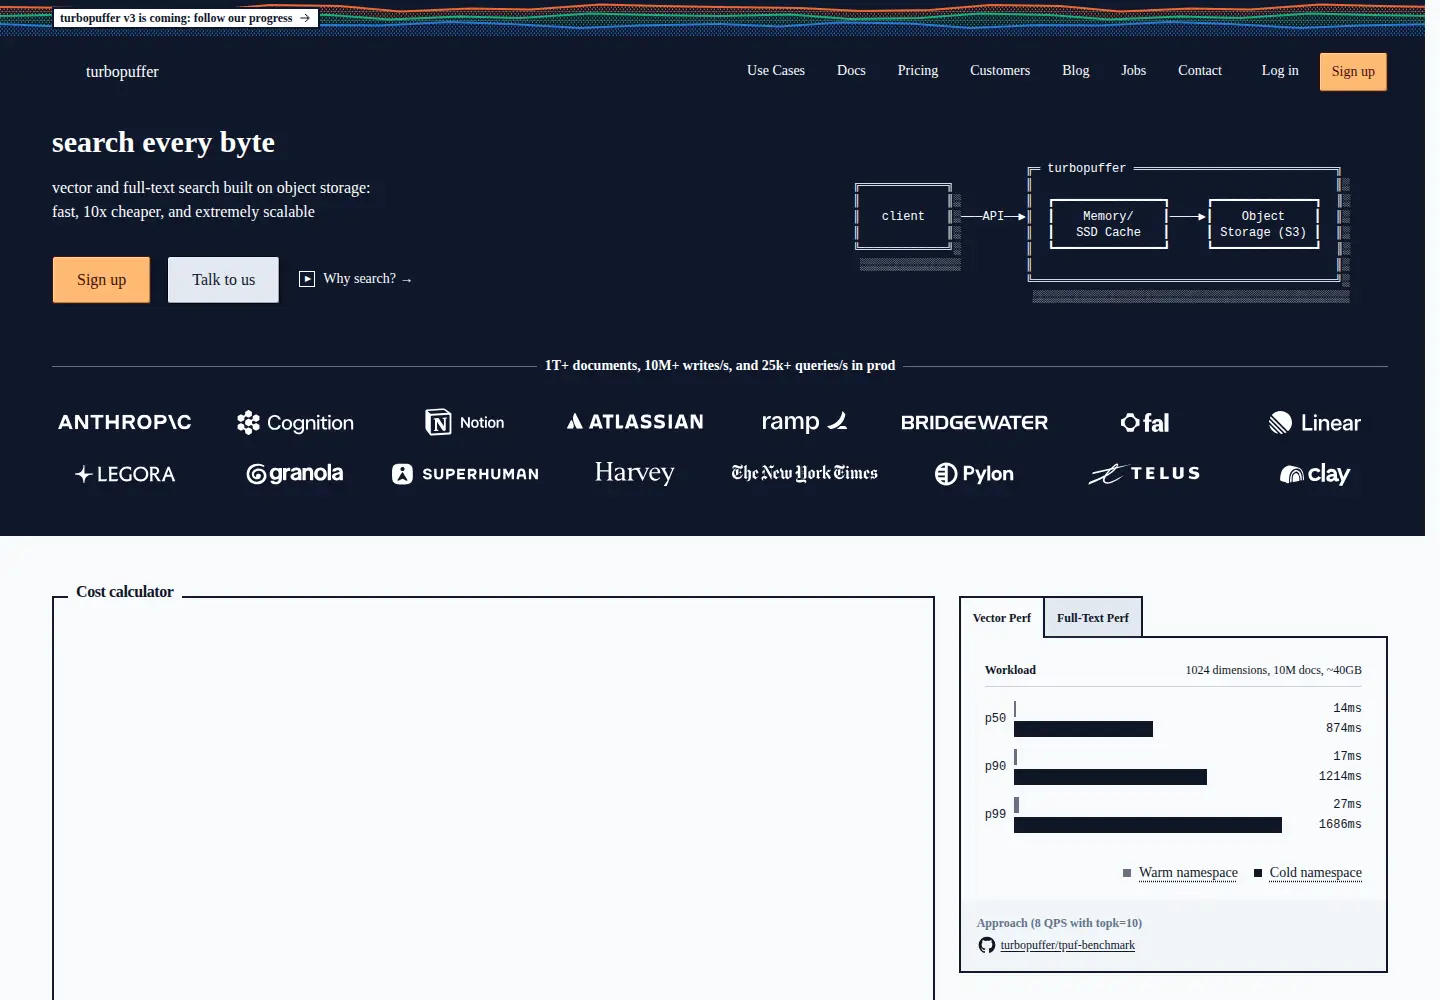Click the TELUS logo

click(x=1145, y=474)
